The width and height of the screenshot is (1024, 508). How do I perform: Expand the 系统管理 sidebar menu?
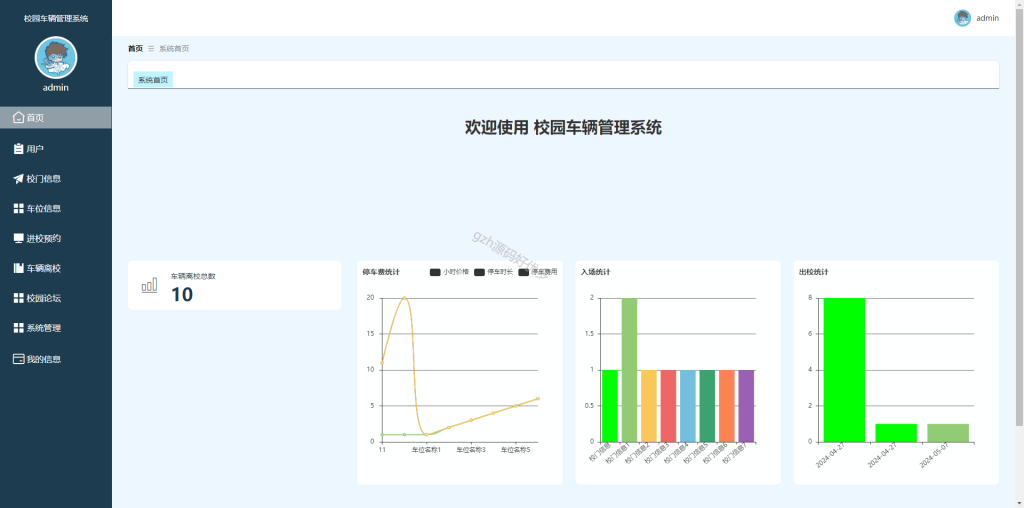pos(56,328)
